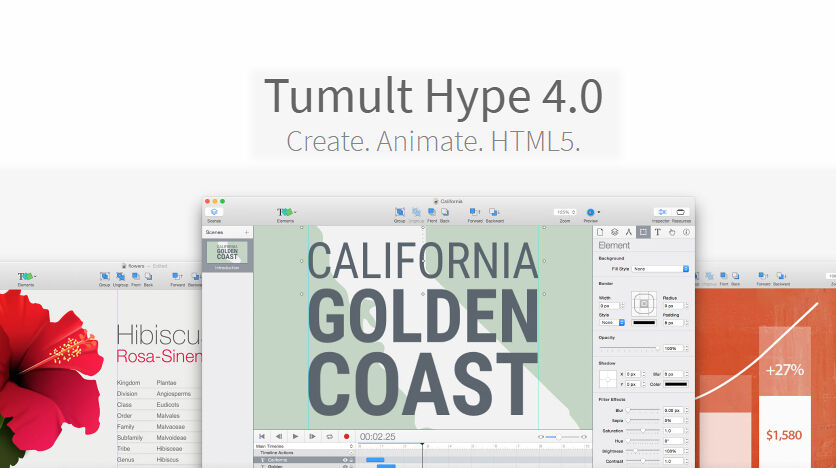This screenshot has height=468, width=836.
Task: Open the Fill Style dropdown
Action: pos(661,269)
